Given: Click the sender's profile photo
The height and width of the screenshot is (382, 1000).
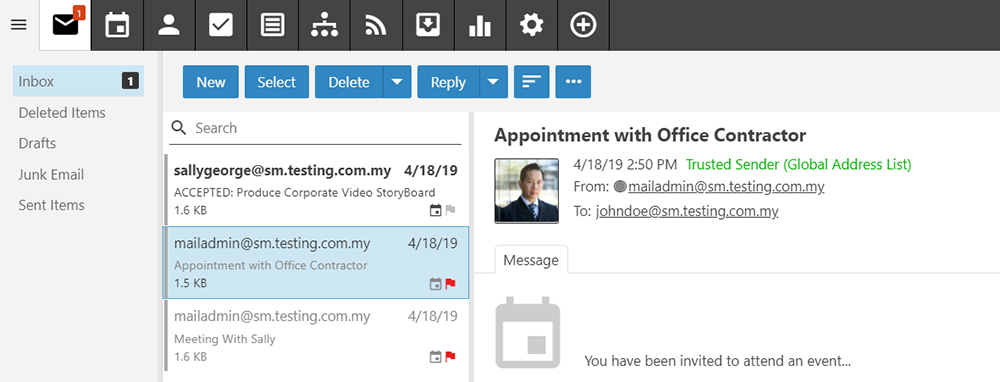Looking at the screenshot, I should coord(527,191).
